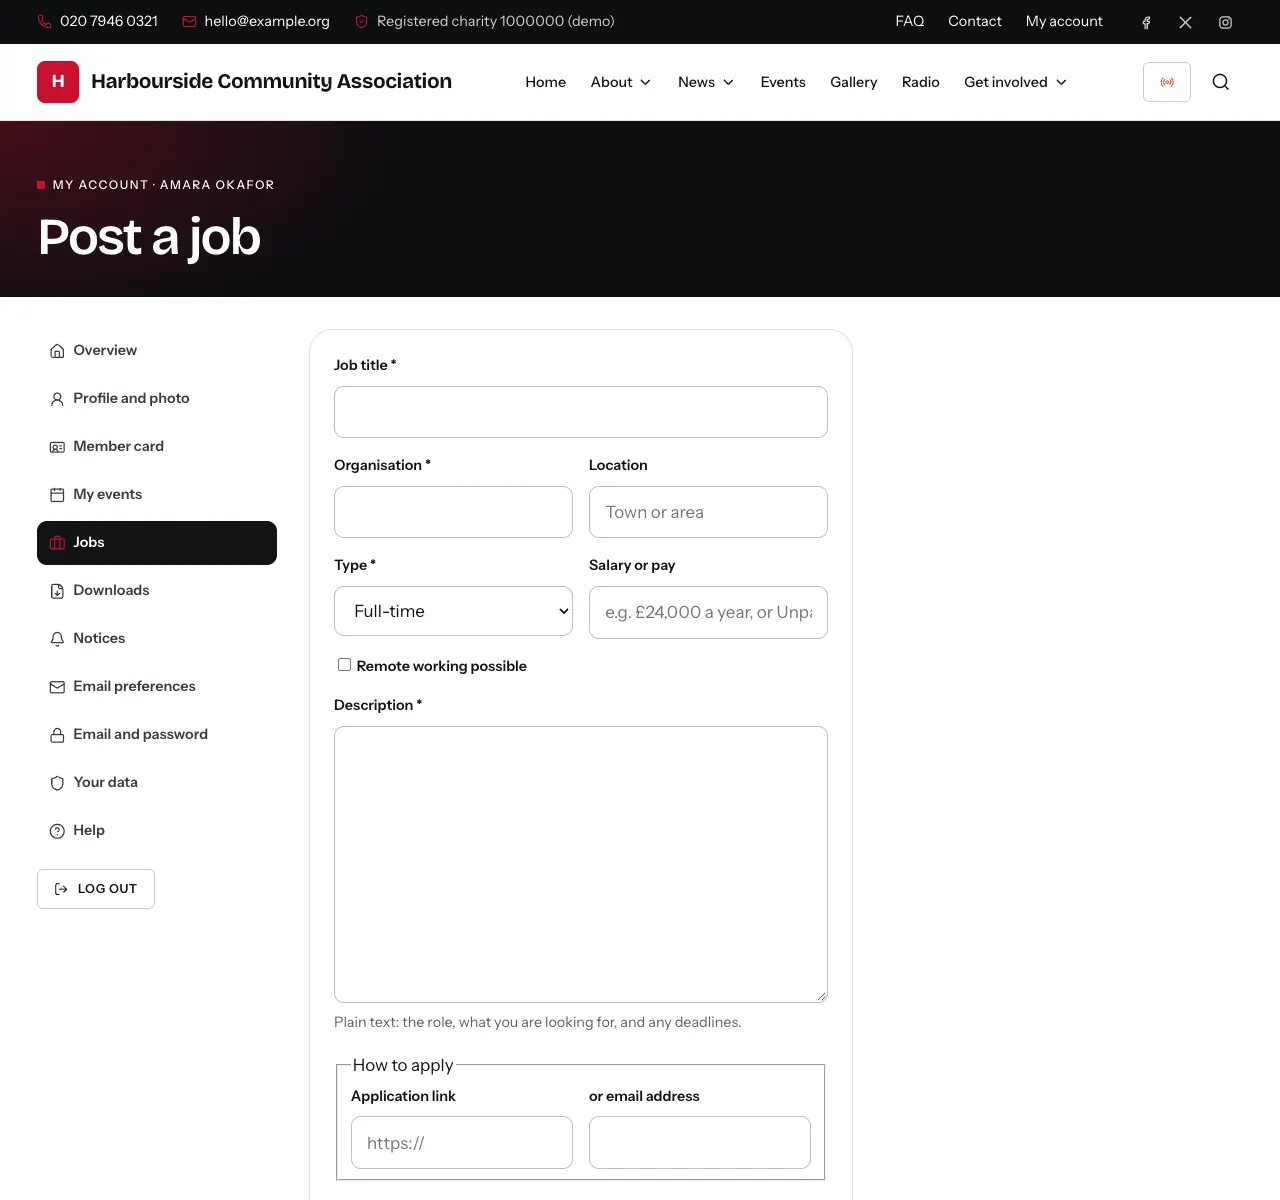Open My account link in top bar
The image size is (1280, 1200).
[x=1064, y=21]
